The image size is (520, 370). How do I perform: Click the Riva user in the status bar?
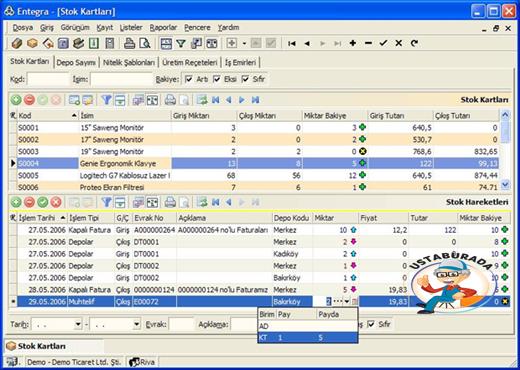click(142, 362)
